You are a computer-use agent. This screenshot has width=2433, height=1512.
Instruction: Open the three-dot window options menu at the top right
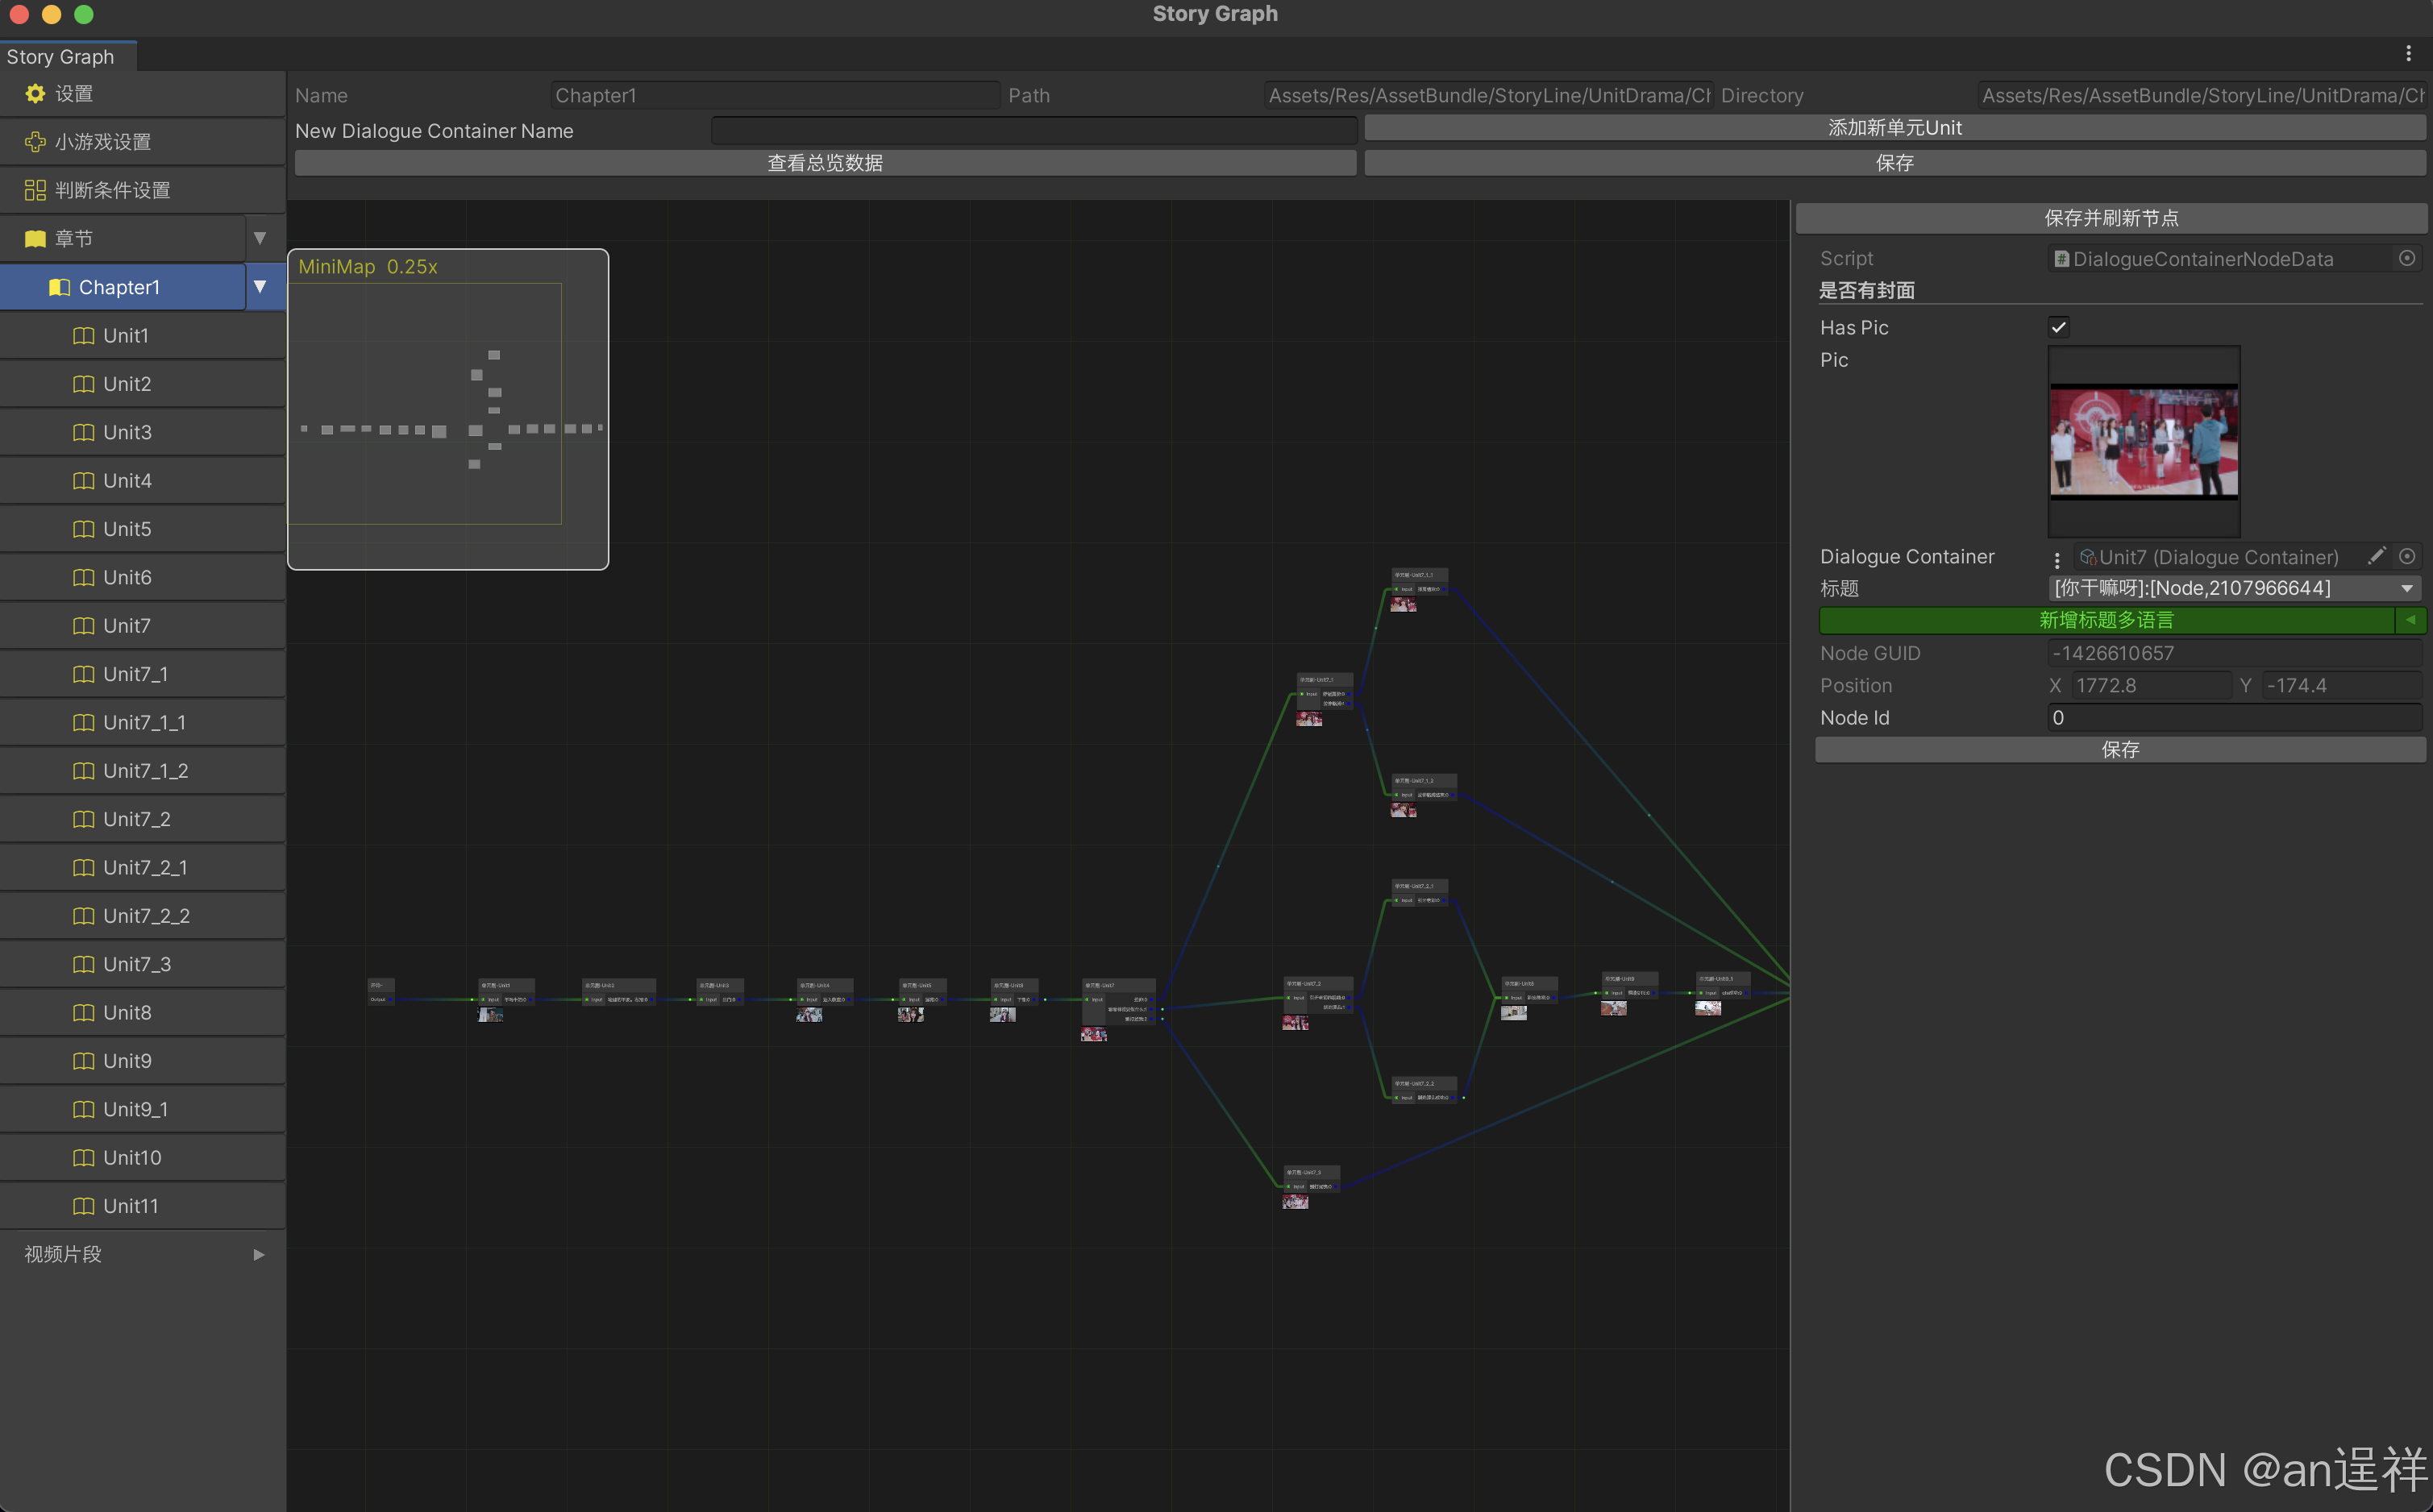point(2408,54)
